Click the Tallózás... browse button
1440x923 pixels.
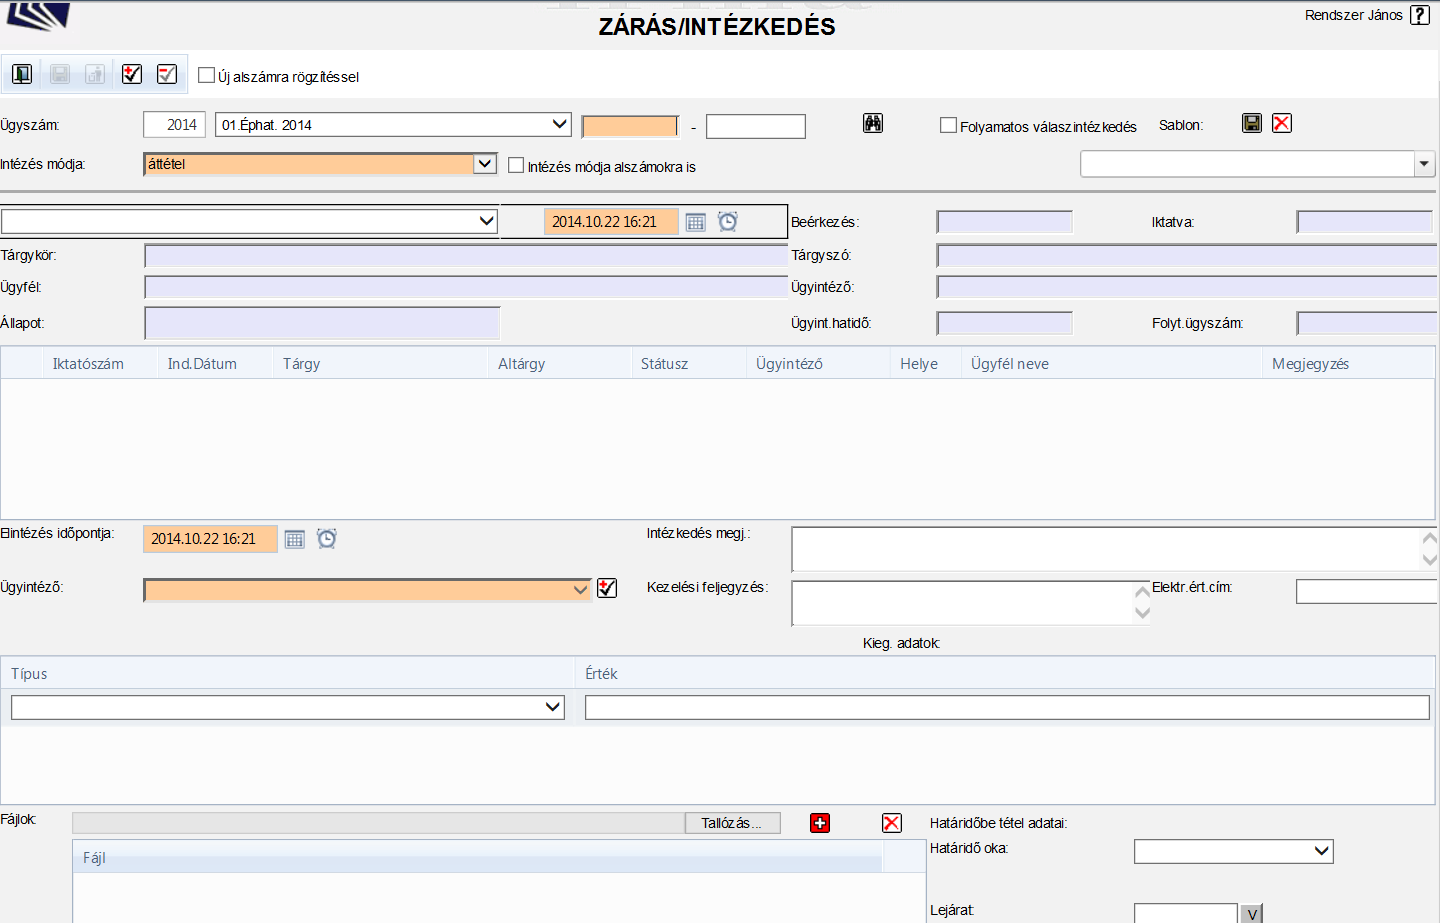pos(731,823)
